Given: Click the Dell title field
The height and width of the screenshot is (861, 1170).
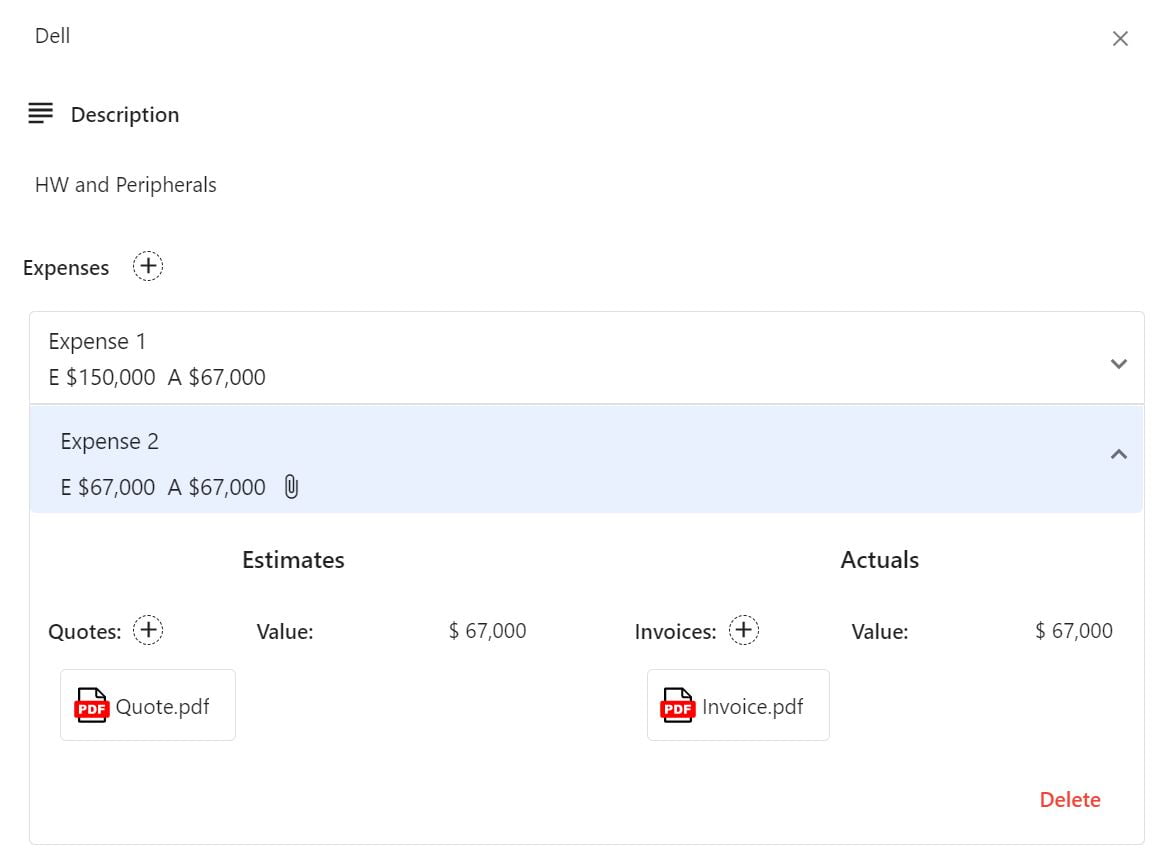Looking at the screenshot, I should click(x=52, y=35).
